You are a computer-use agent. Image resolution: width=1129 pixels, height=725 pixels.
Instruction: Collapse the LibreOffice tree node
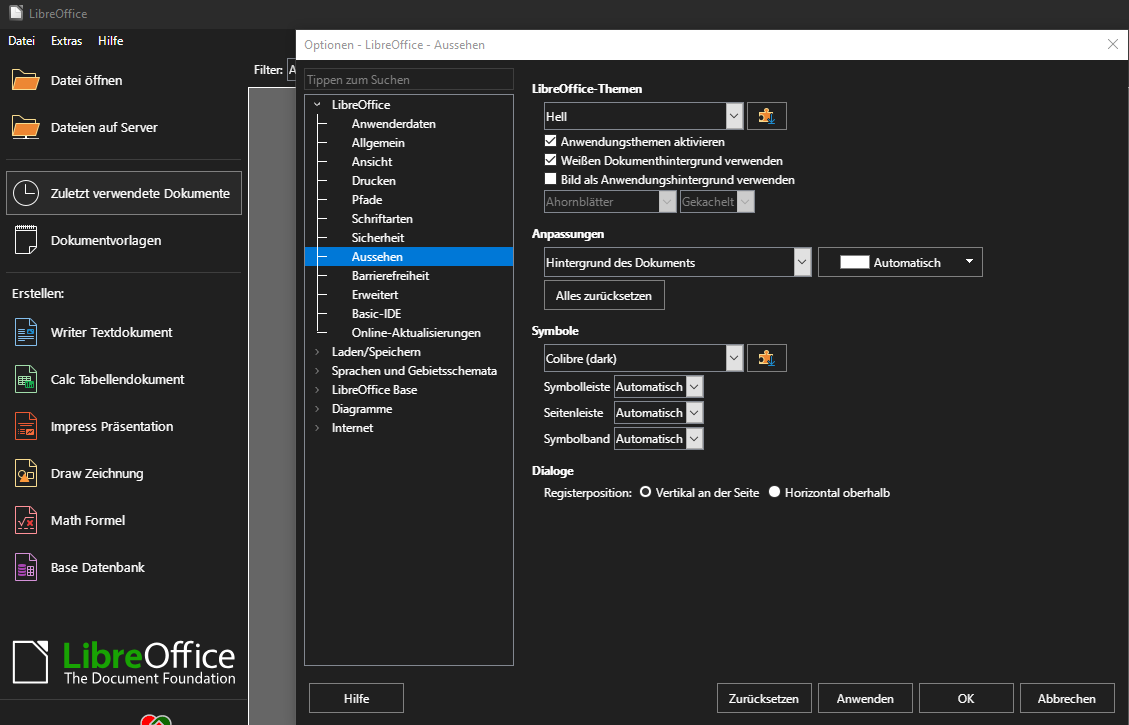pos(317,104)
